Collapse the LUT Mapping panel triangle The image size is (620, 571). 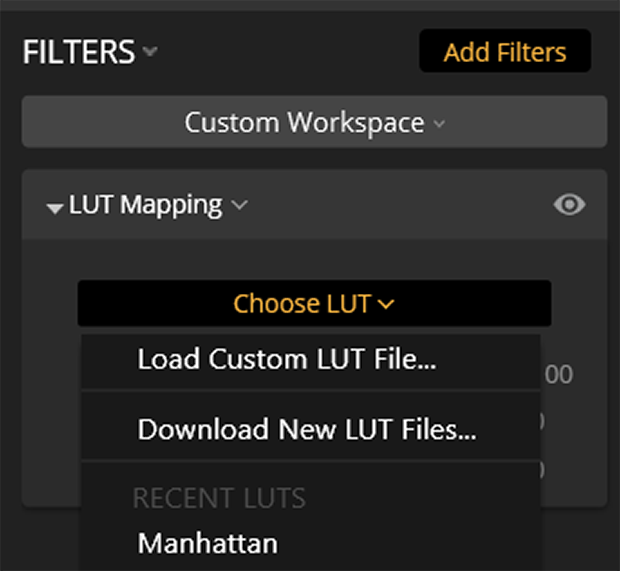coord(55,208)
